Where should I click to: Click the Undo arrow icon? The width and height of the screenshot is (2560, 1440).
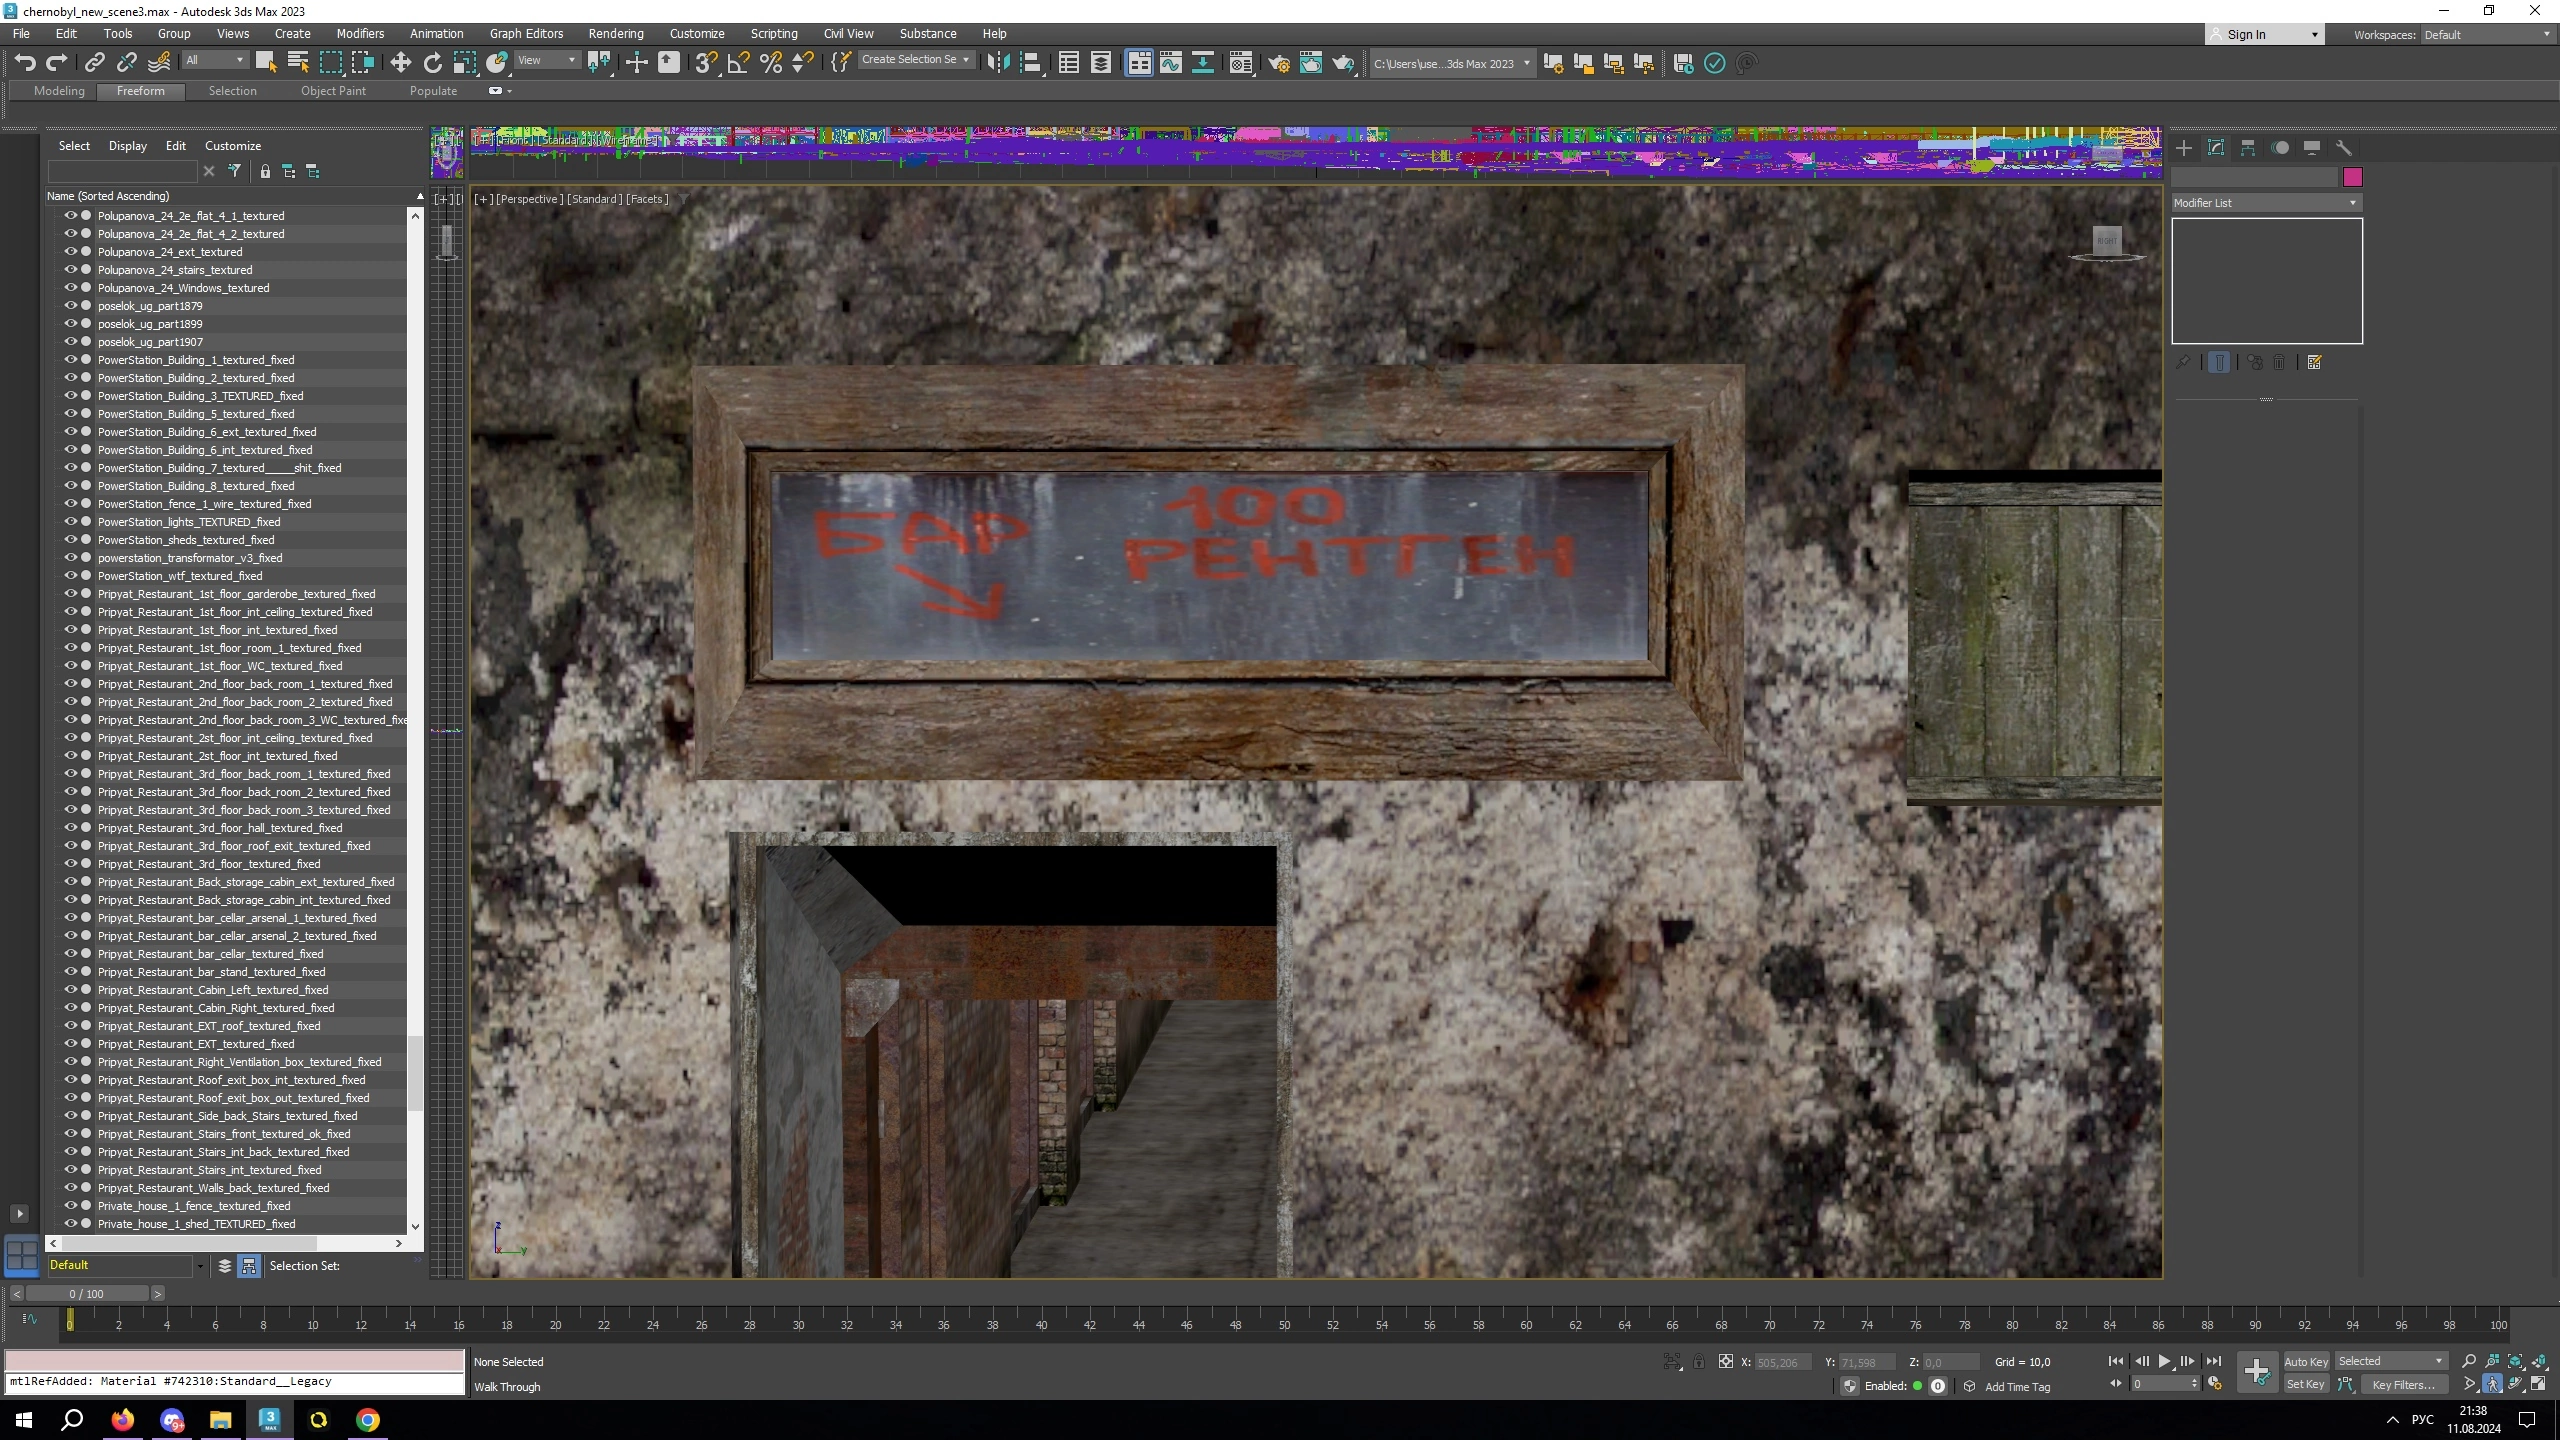pos(25,63)
